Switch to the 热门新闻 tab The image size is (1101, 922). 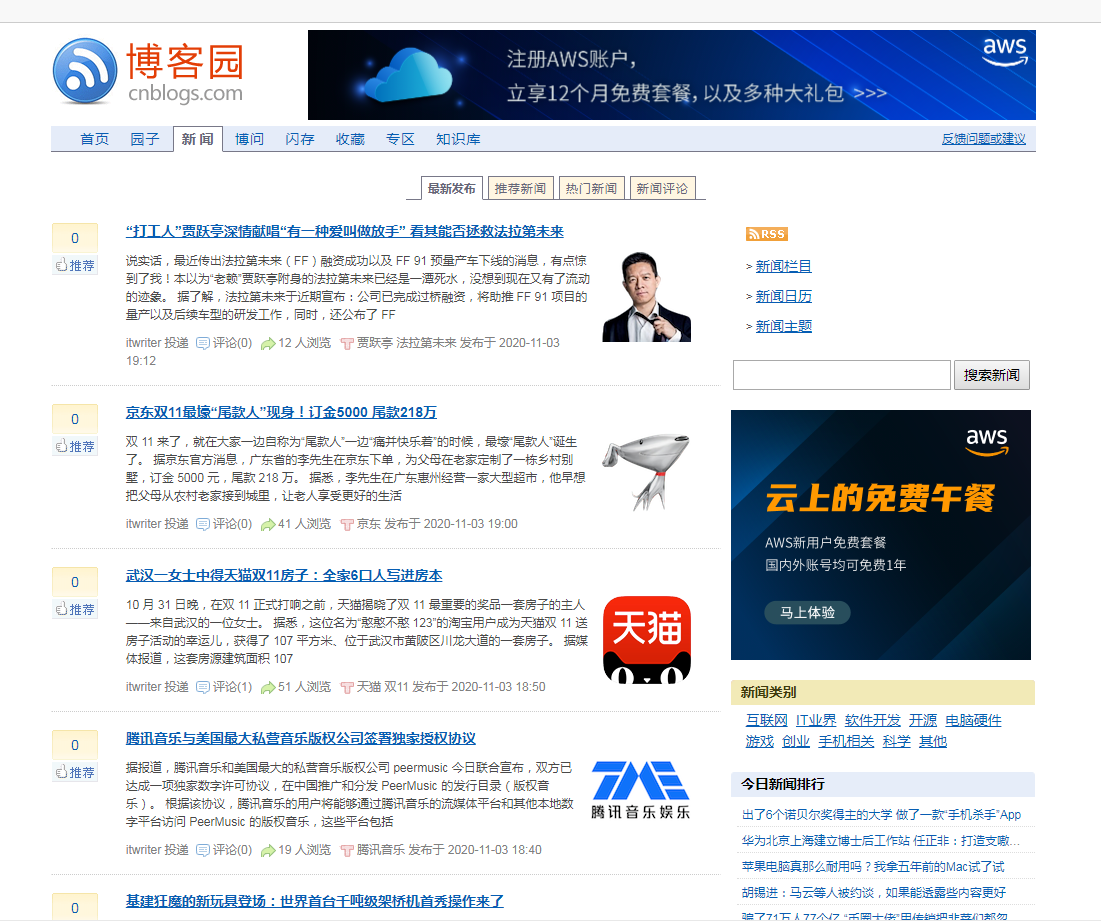pos(591,188)
